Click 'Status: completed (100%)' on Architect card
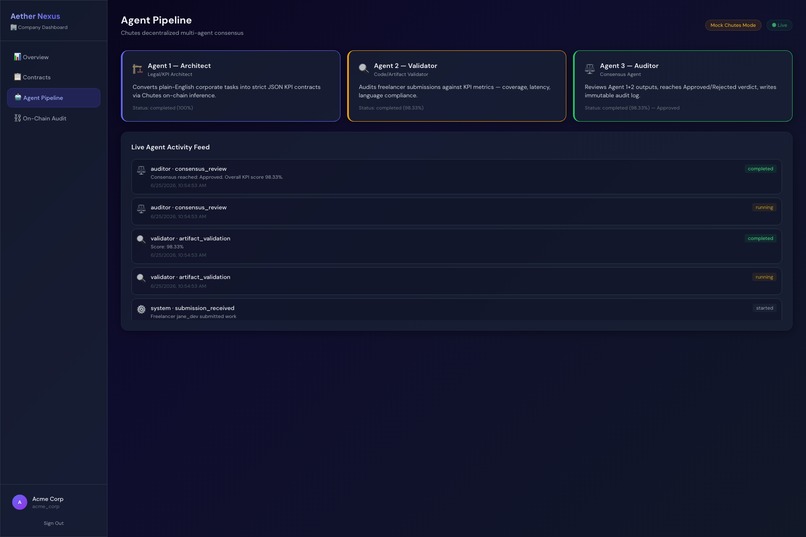Image resolution: width=806 pixels, height=537 pixels. point(162,108)
